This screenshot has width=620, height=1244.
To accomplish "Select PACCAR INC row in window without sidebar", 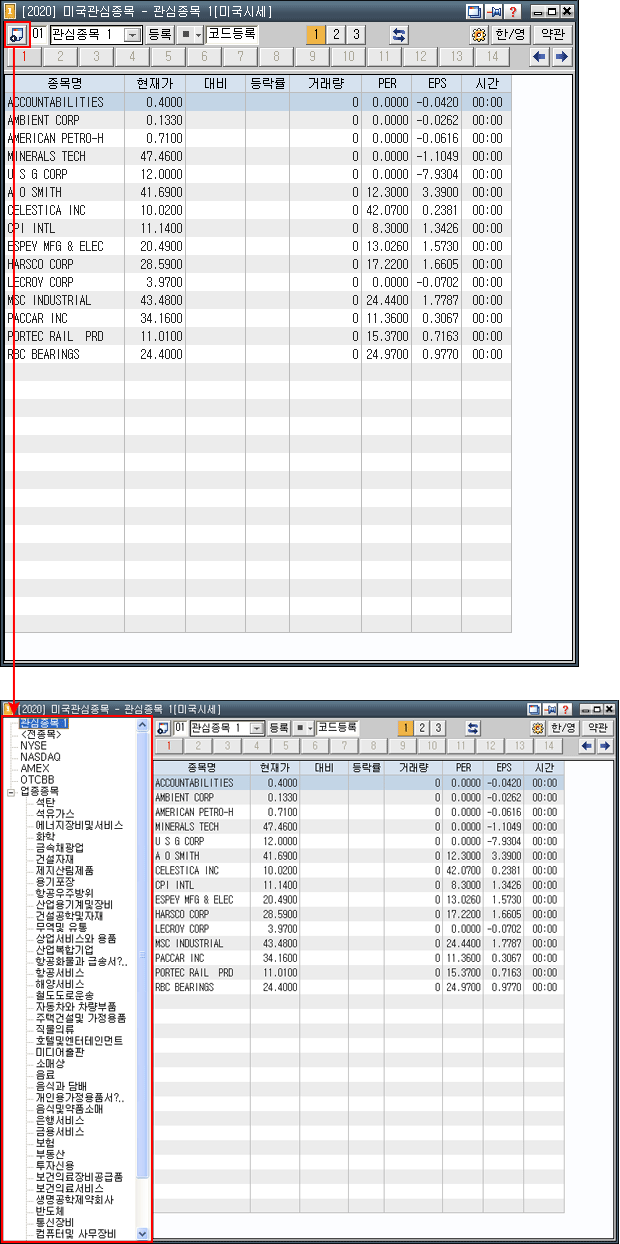I will pyautogui.click(x=259, y=318).
